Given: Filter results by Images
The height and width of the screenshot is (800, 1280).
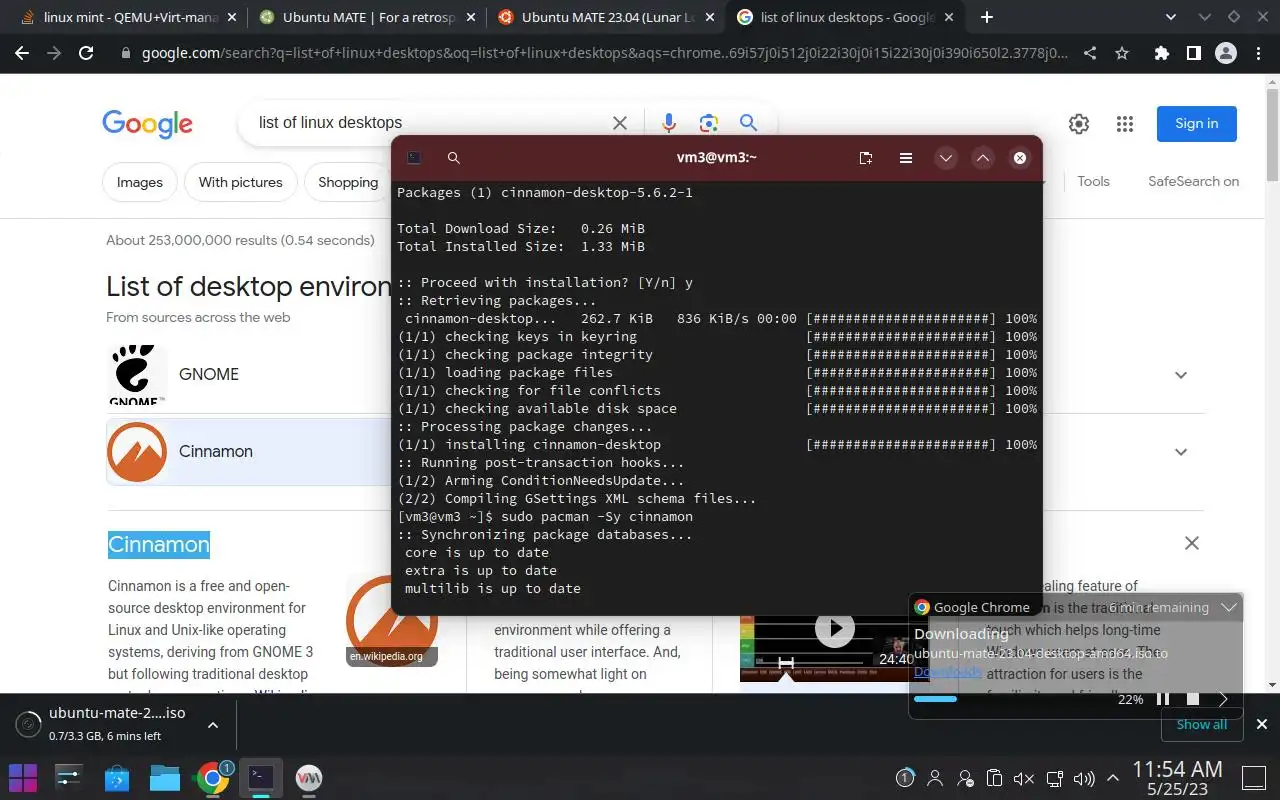Looking at the screenshot, I should 140,182.
